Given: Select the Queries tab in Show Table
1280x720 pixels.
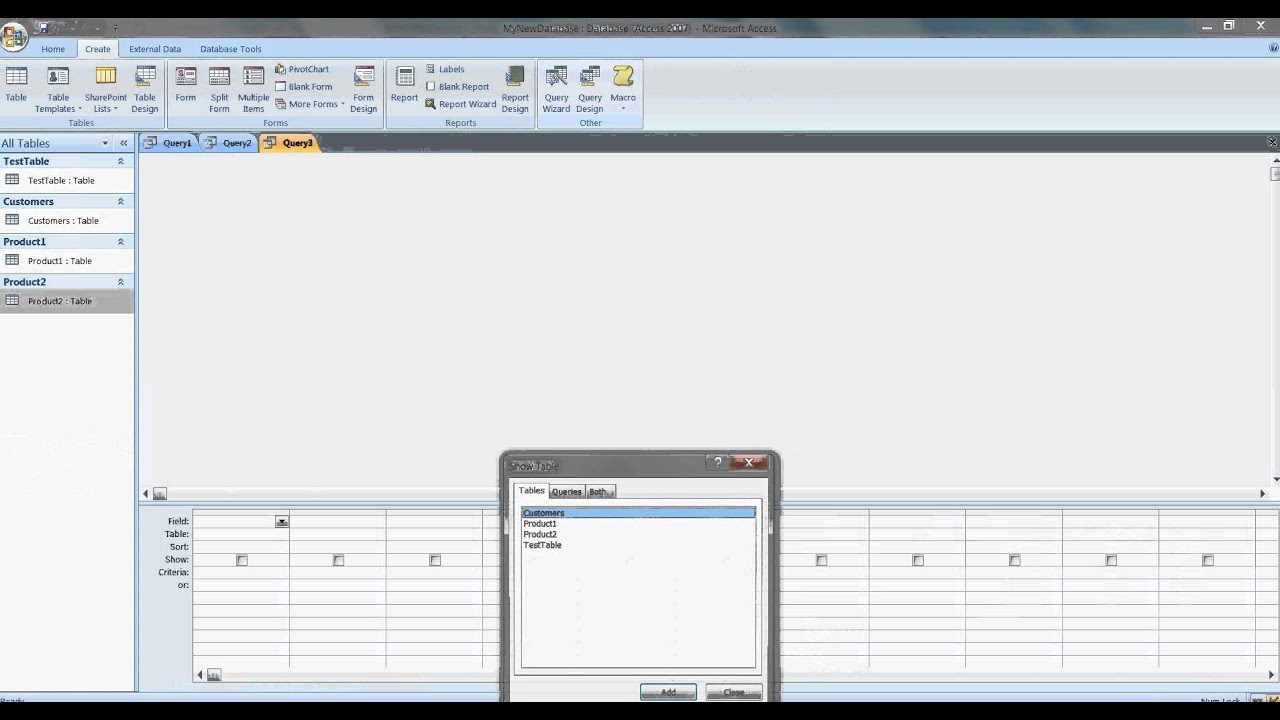Looking at the screenshot, I should point(566,492).
